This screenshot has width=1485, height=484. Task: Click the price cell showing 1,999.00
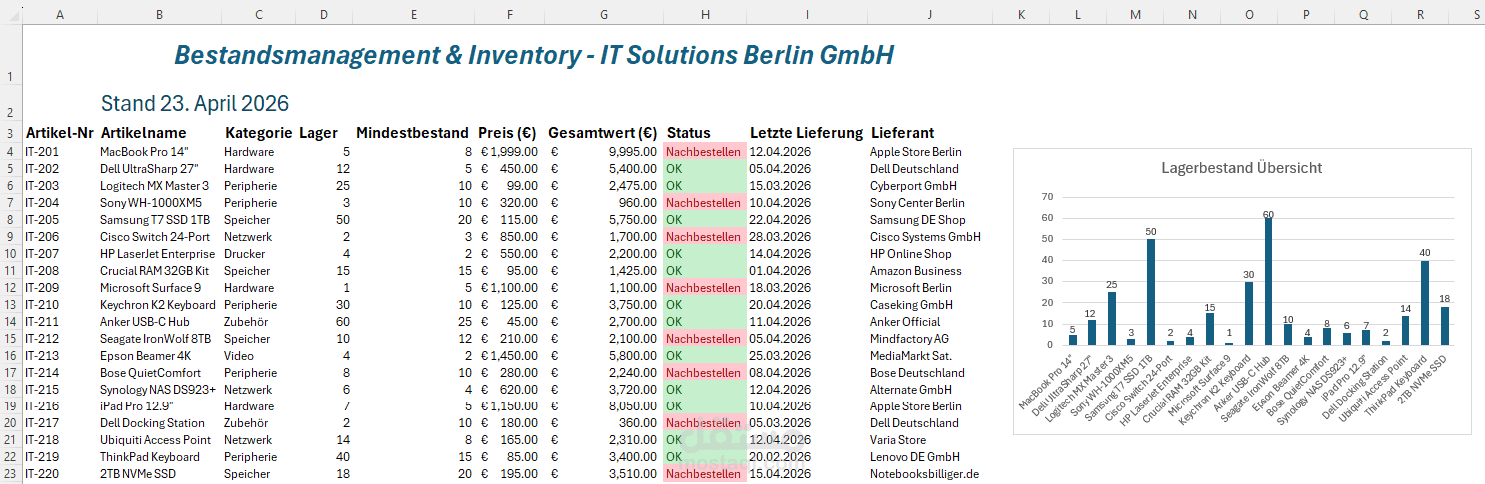coord(508,152)
